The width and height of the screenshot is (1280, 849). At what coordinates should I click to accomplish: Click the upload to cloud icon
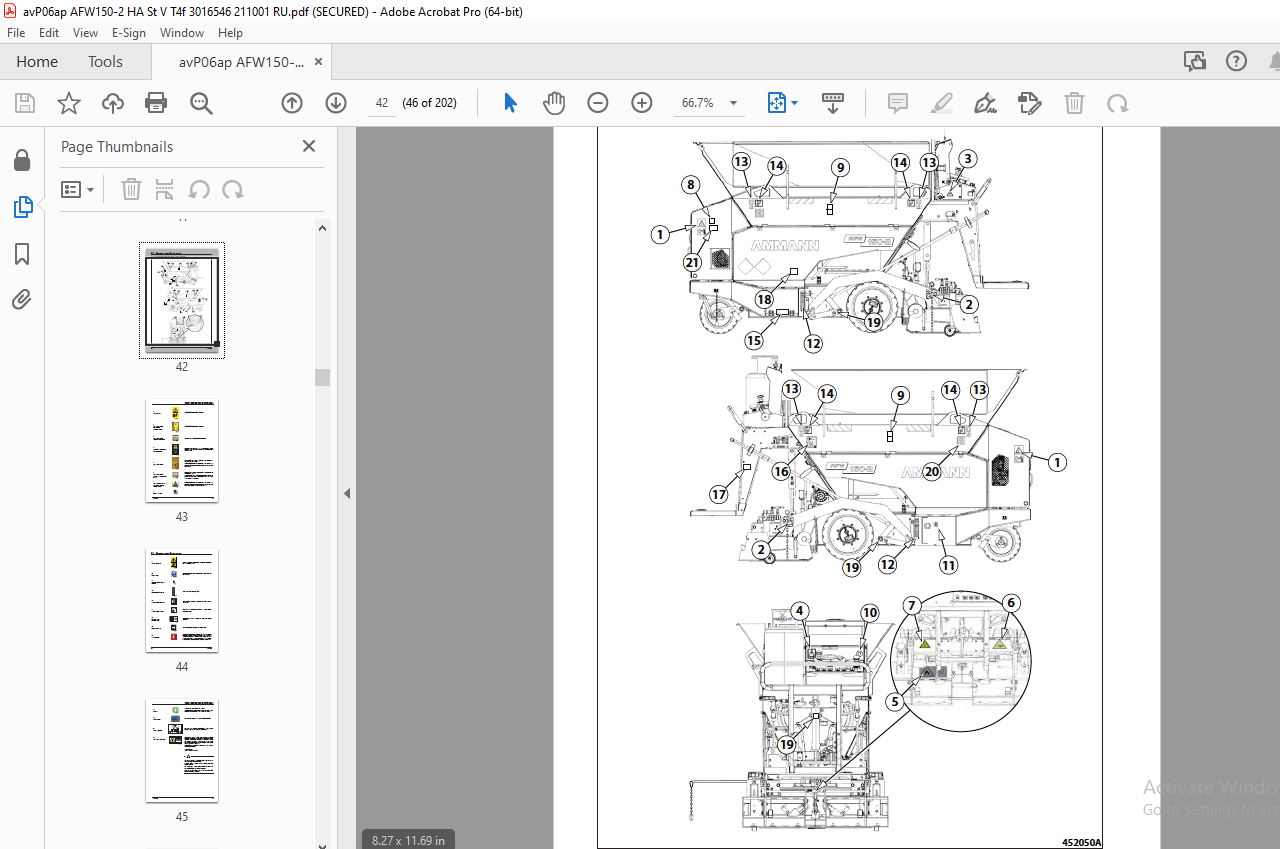coord(113,103)
